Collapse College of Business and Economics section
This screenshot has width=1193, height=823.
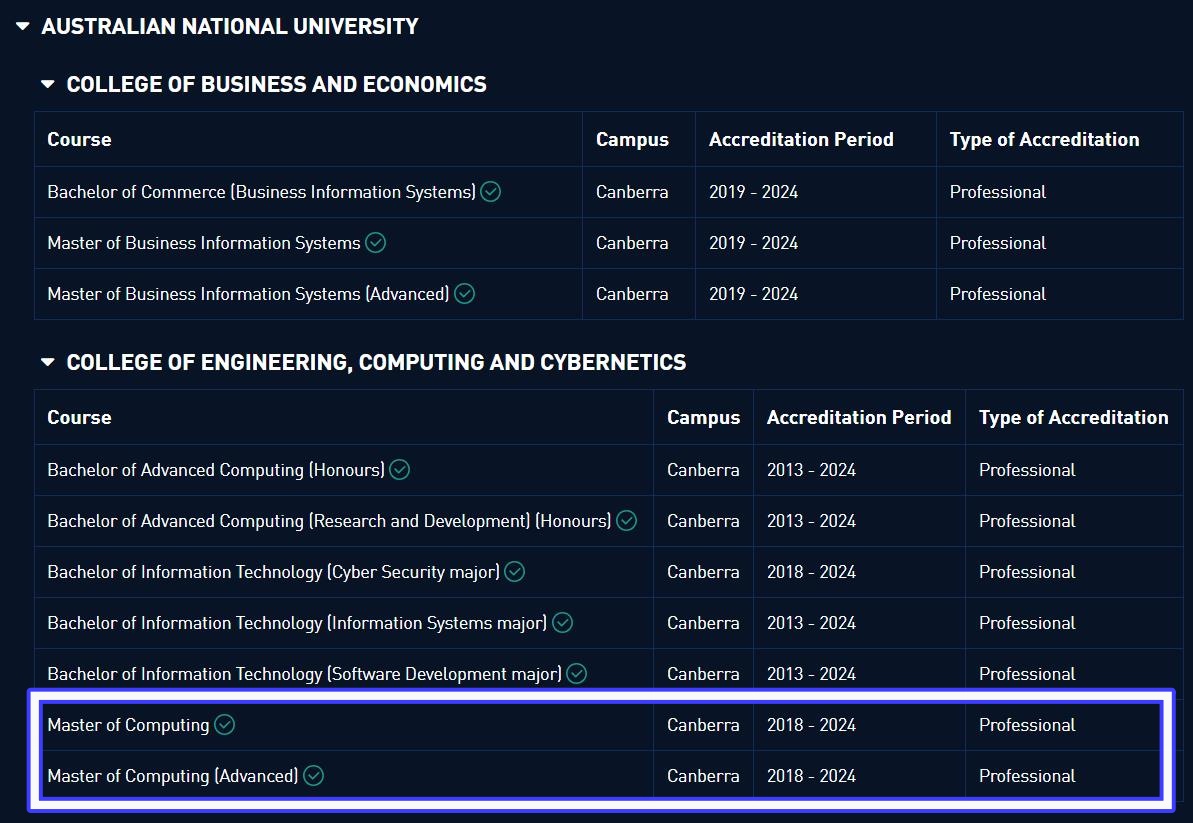[x=48, y=84]
